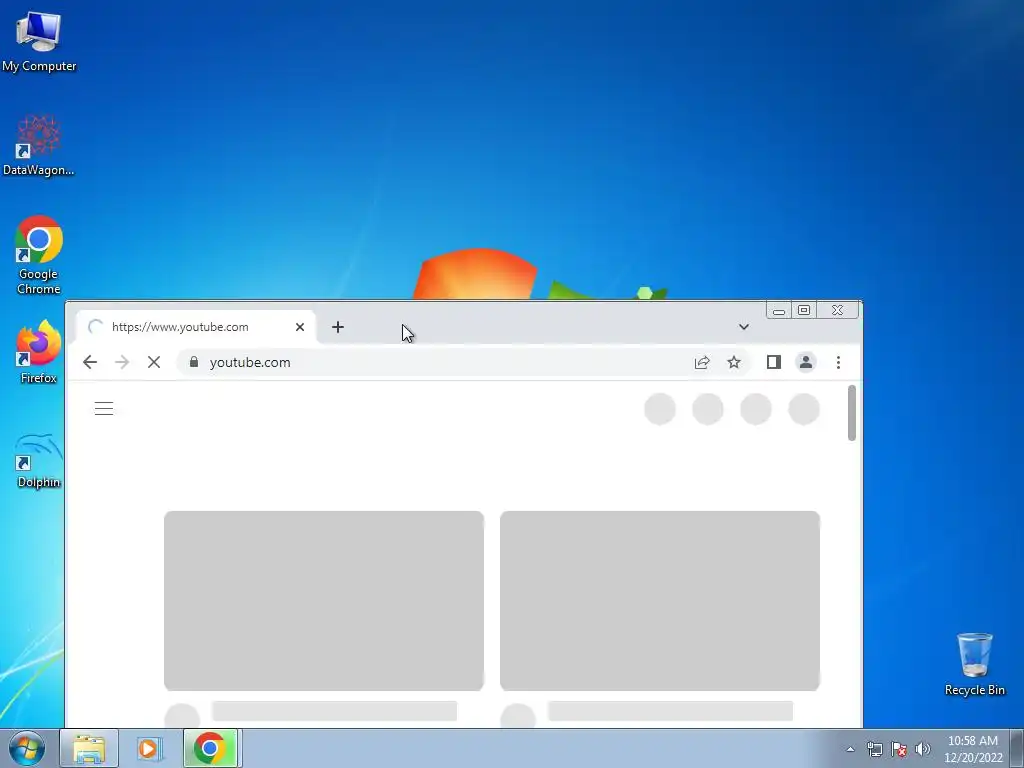Select the Google Chrome desktop shortcut
This screenshot has width=1024, height=768.
39,255
